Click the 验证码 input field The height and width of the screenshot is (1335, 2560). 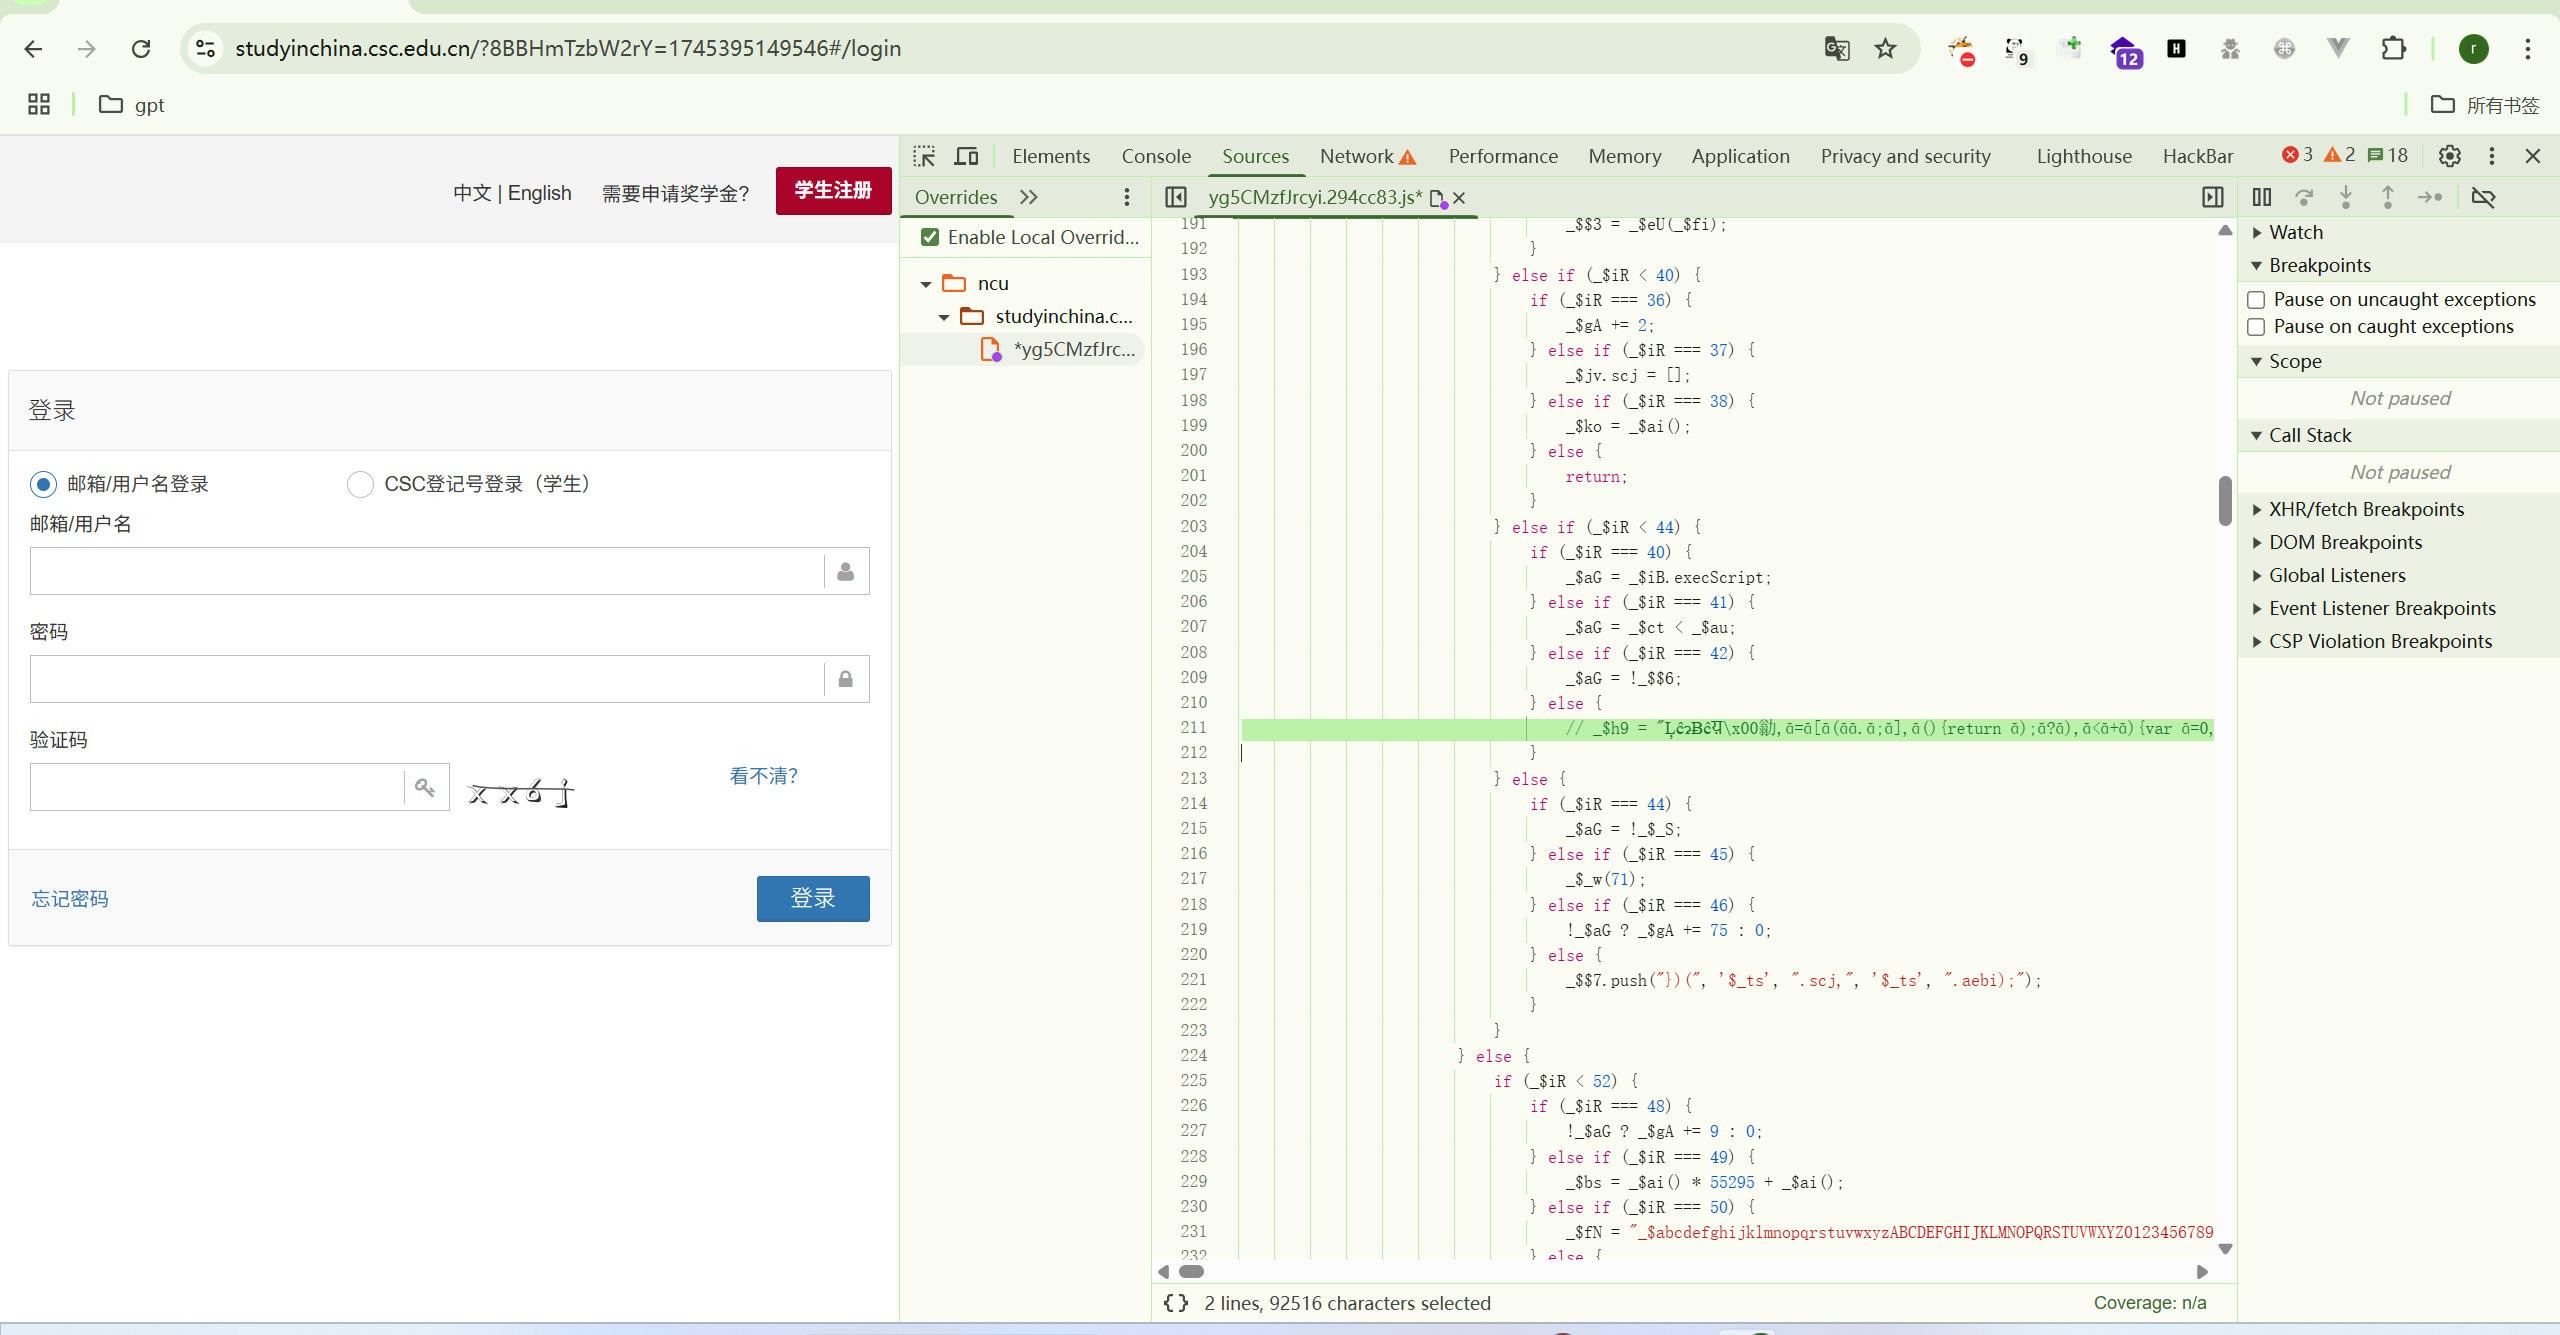[239, 787]
